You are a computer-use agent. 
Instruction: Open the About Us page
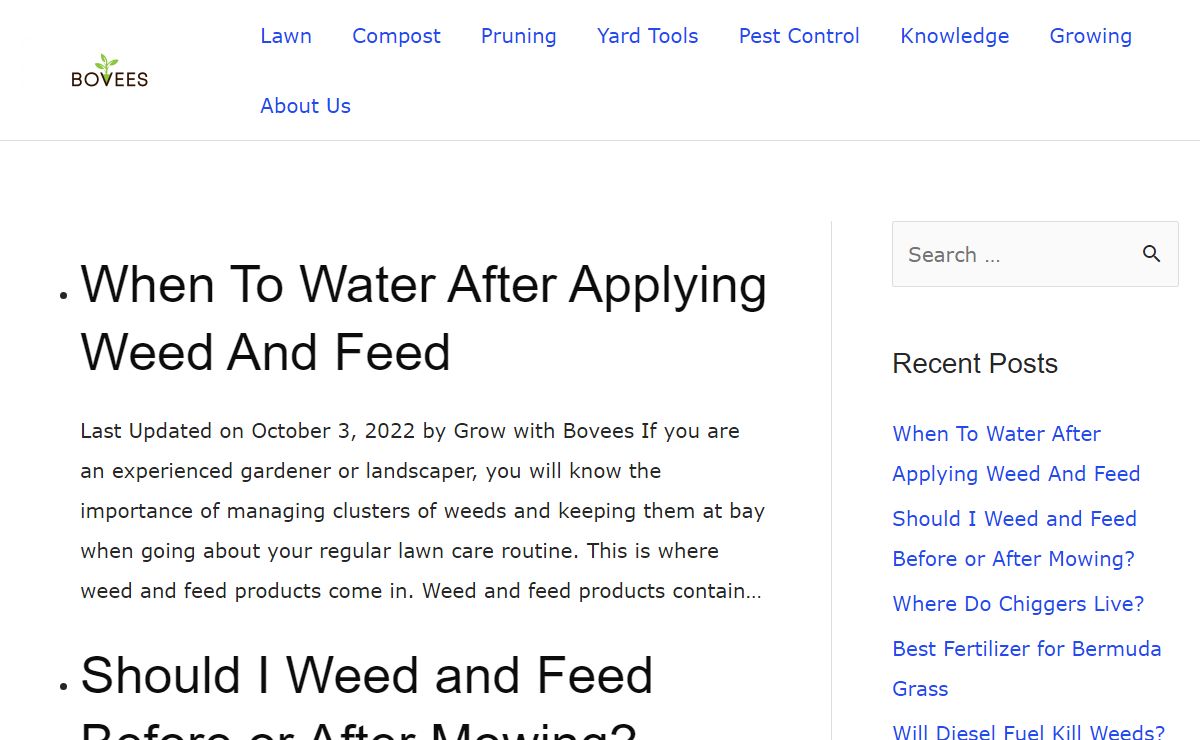pyautogui.click(x=305, y=106)
